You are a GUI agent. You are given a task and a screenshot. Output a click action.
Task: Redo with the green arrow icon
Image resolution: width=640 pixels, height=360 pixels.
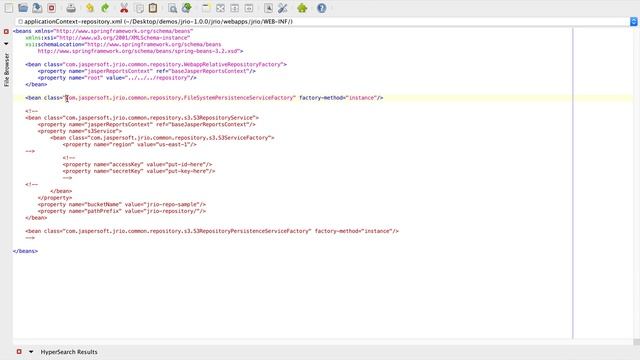pyautogui.click(x=105, y=8)
